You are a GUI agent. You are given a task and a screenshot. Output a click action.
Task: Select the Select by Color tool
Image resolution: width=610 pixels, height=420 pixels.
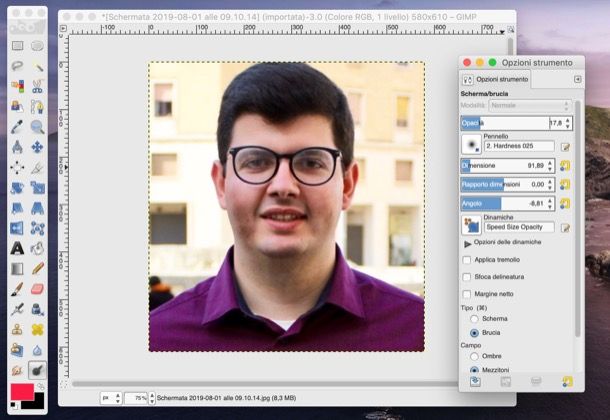click(17, 86)
